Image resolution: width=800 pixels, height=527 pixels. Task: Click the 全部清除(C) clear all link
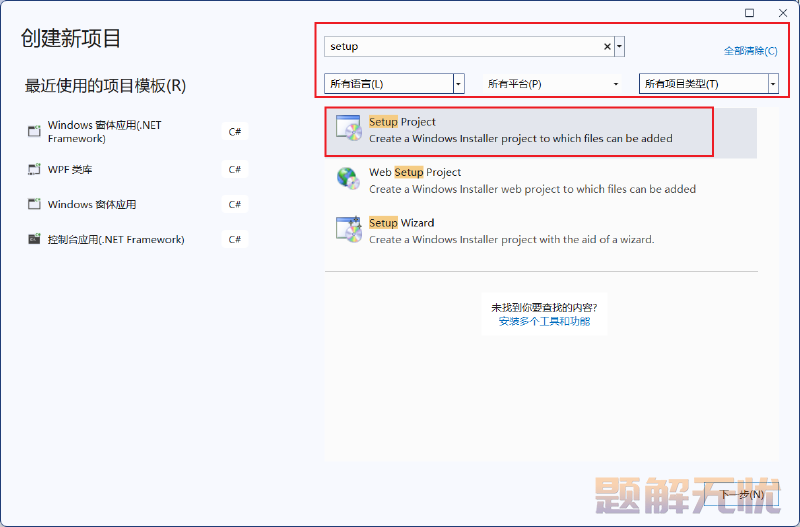pyautogui.click(x=751, y=51)
